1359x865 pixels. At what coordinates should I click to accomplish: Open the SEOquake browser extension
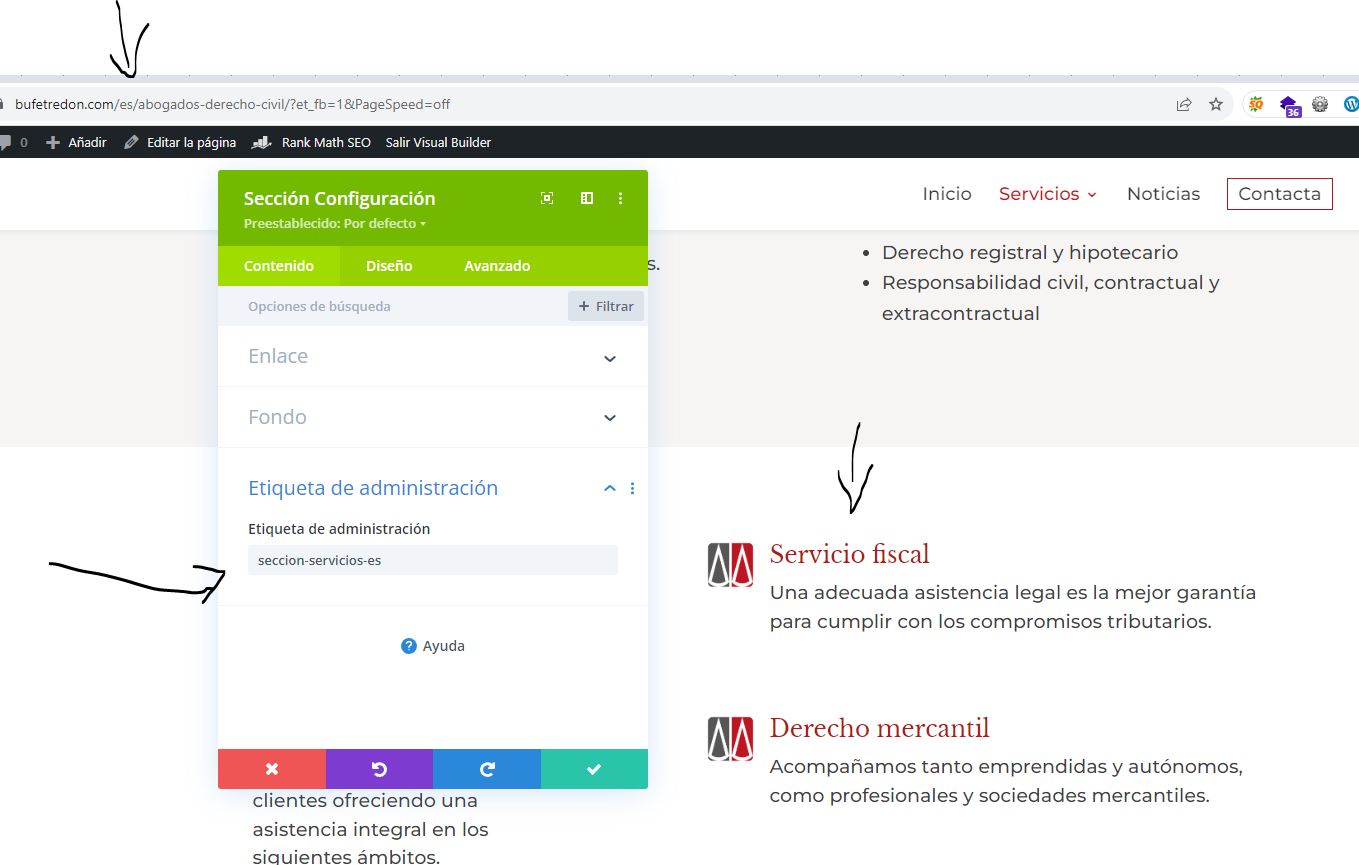pos(1256,104)
